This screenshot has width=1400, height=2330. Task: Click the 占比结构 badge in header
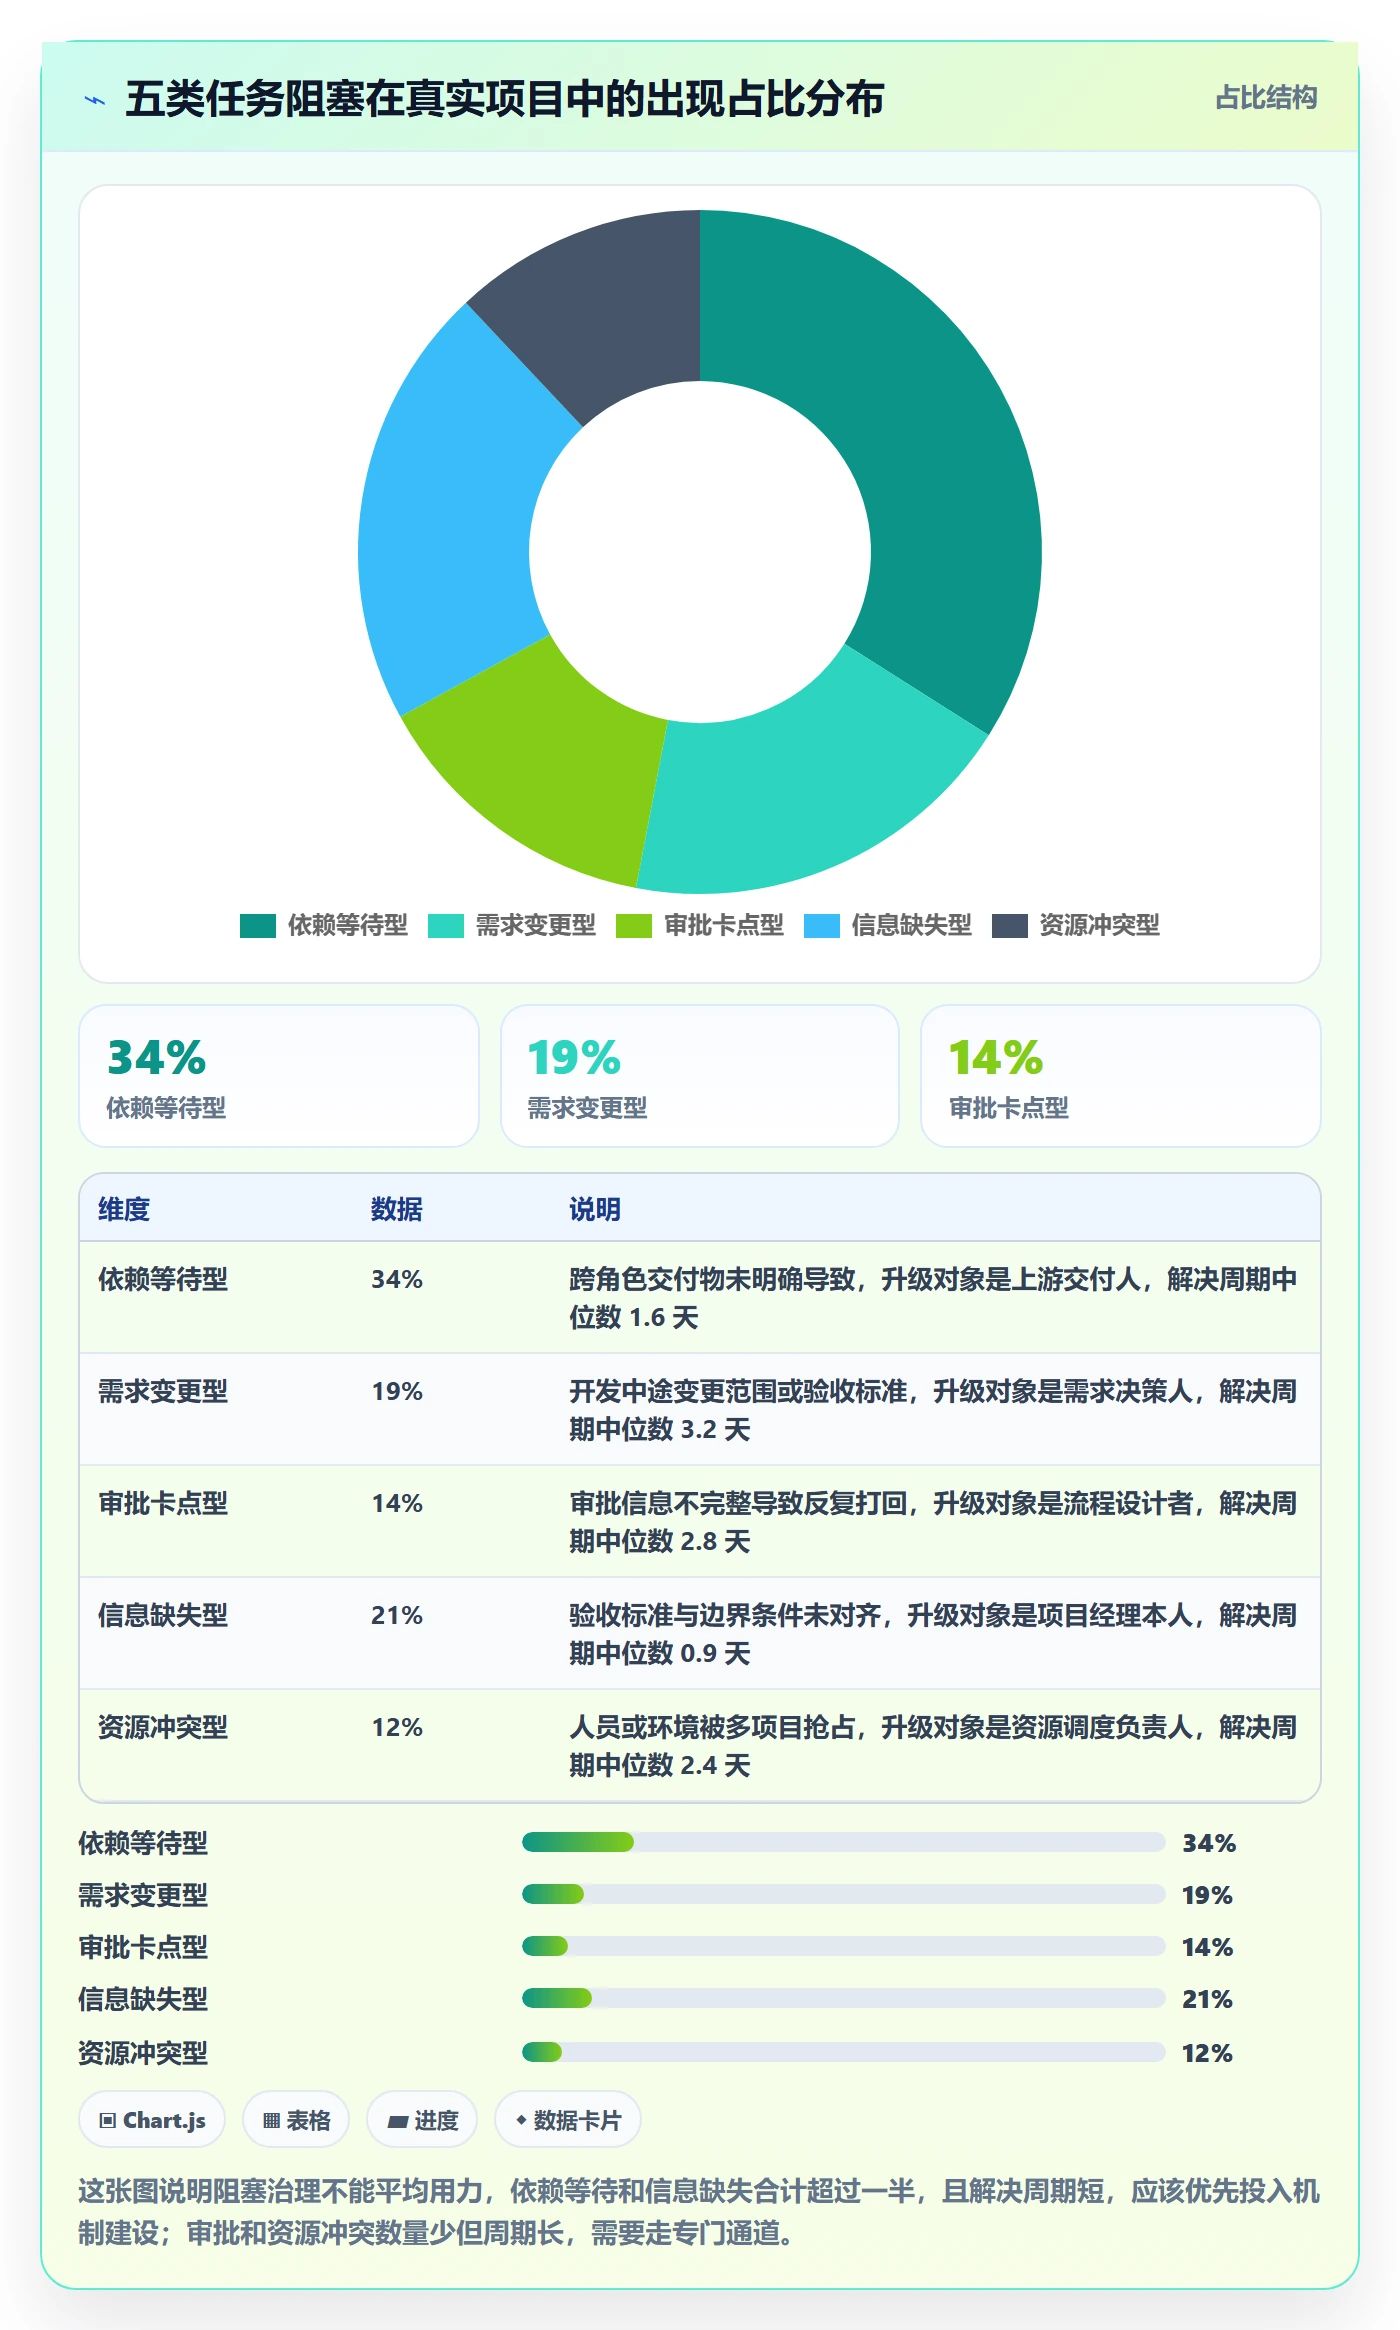tap(1266, 98)
